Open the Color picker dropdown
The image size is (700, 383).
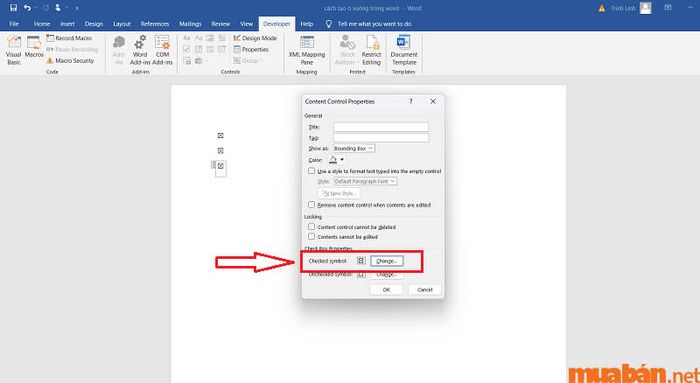(x=337, y=159)
